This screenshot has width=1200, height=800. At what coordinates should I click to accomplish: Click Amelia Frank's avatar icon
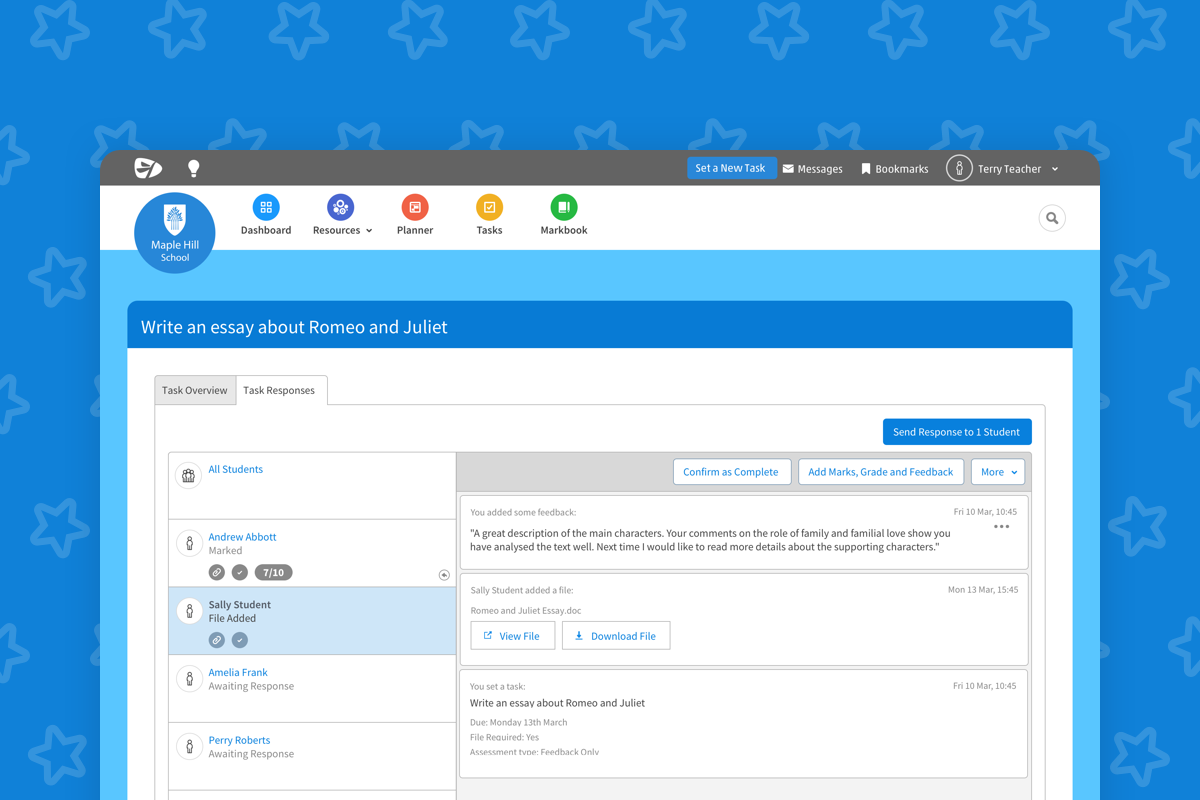[189, 679]
